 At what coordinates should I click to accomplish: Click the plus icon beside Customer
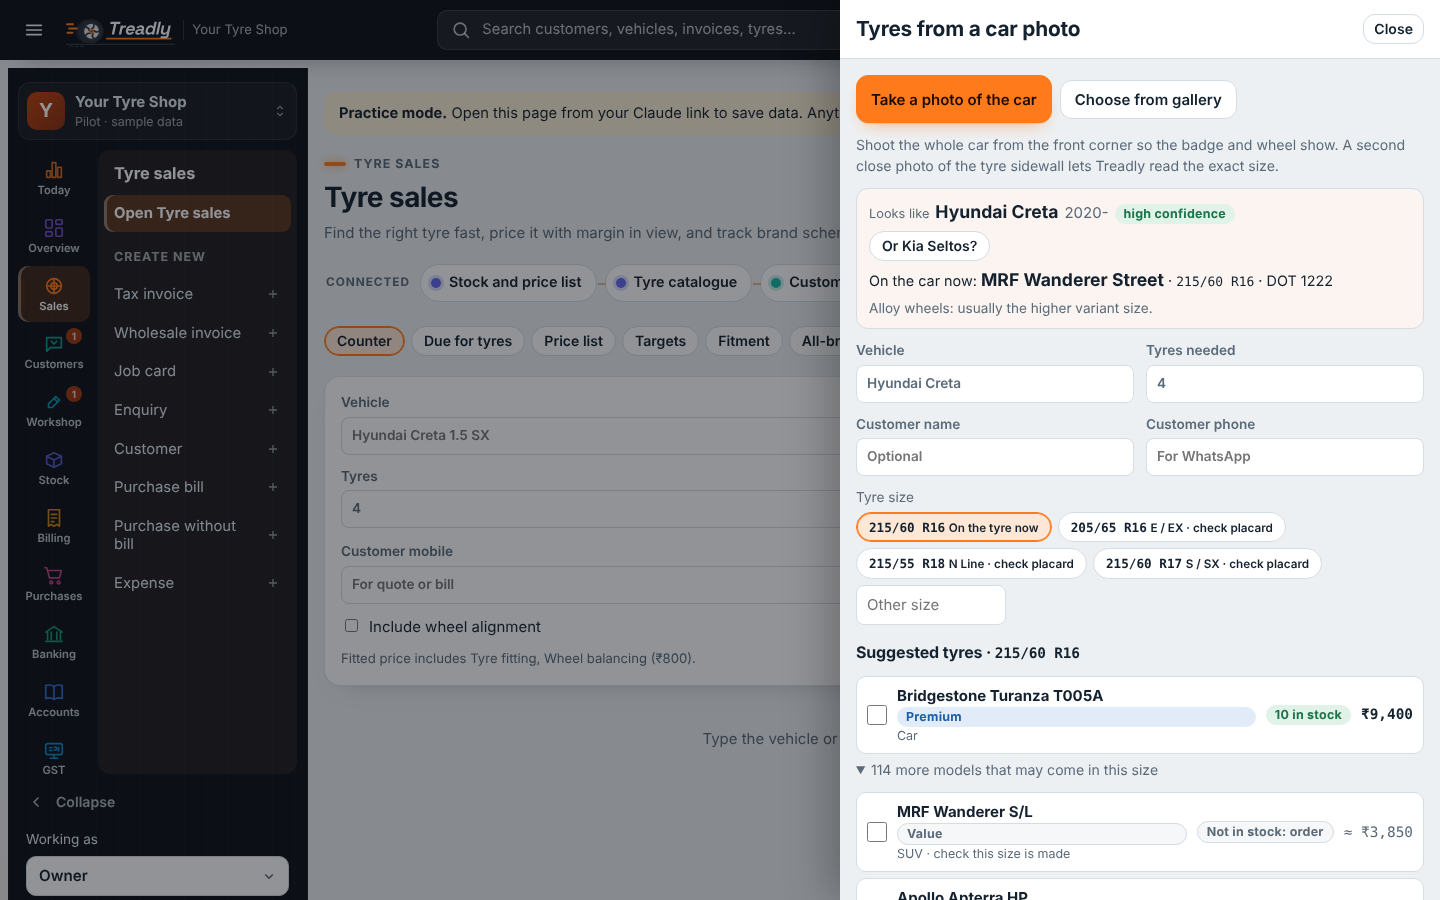(x=273, y=449)
